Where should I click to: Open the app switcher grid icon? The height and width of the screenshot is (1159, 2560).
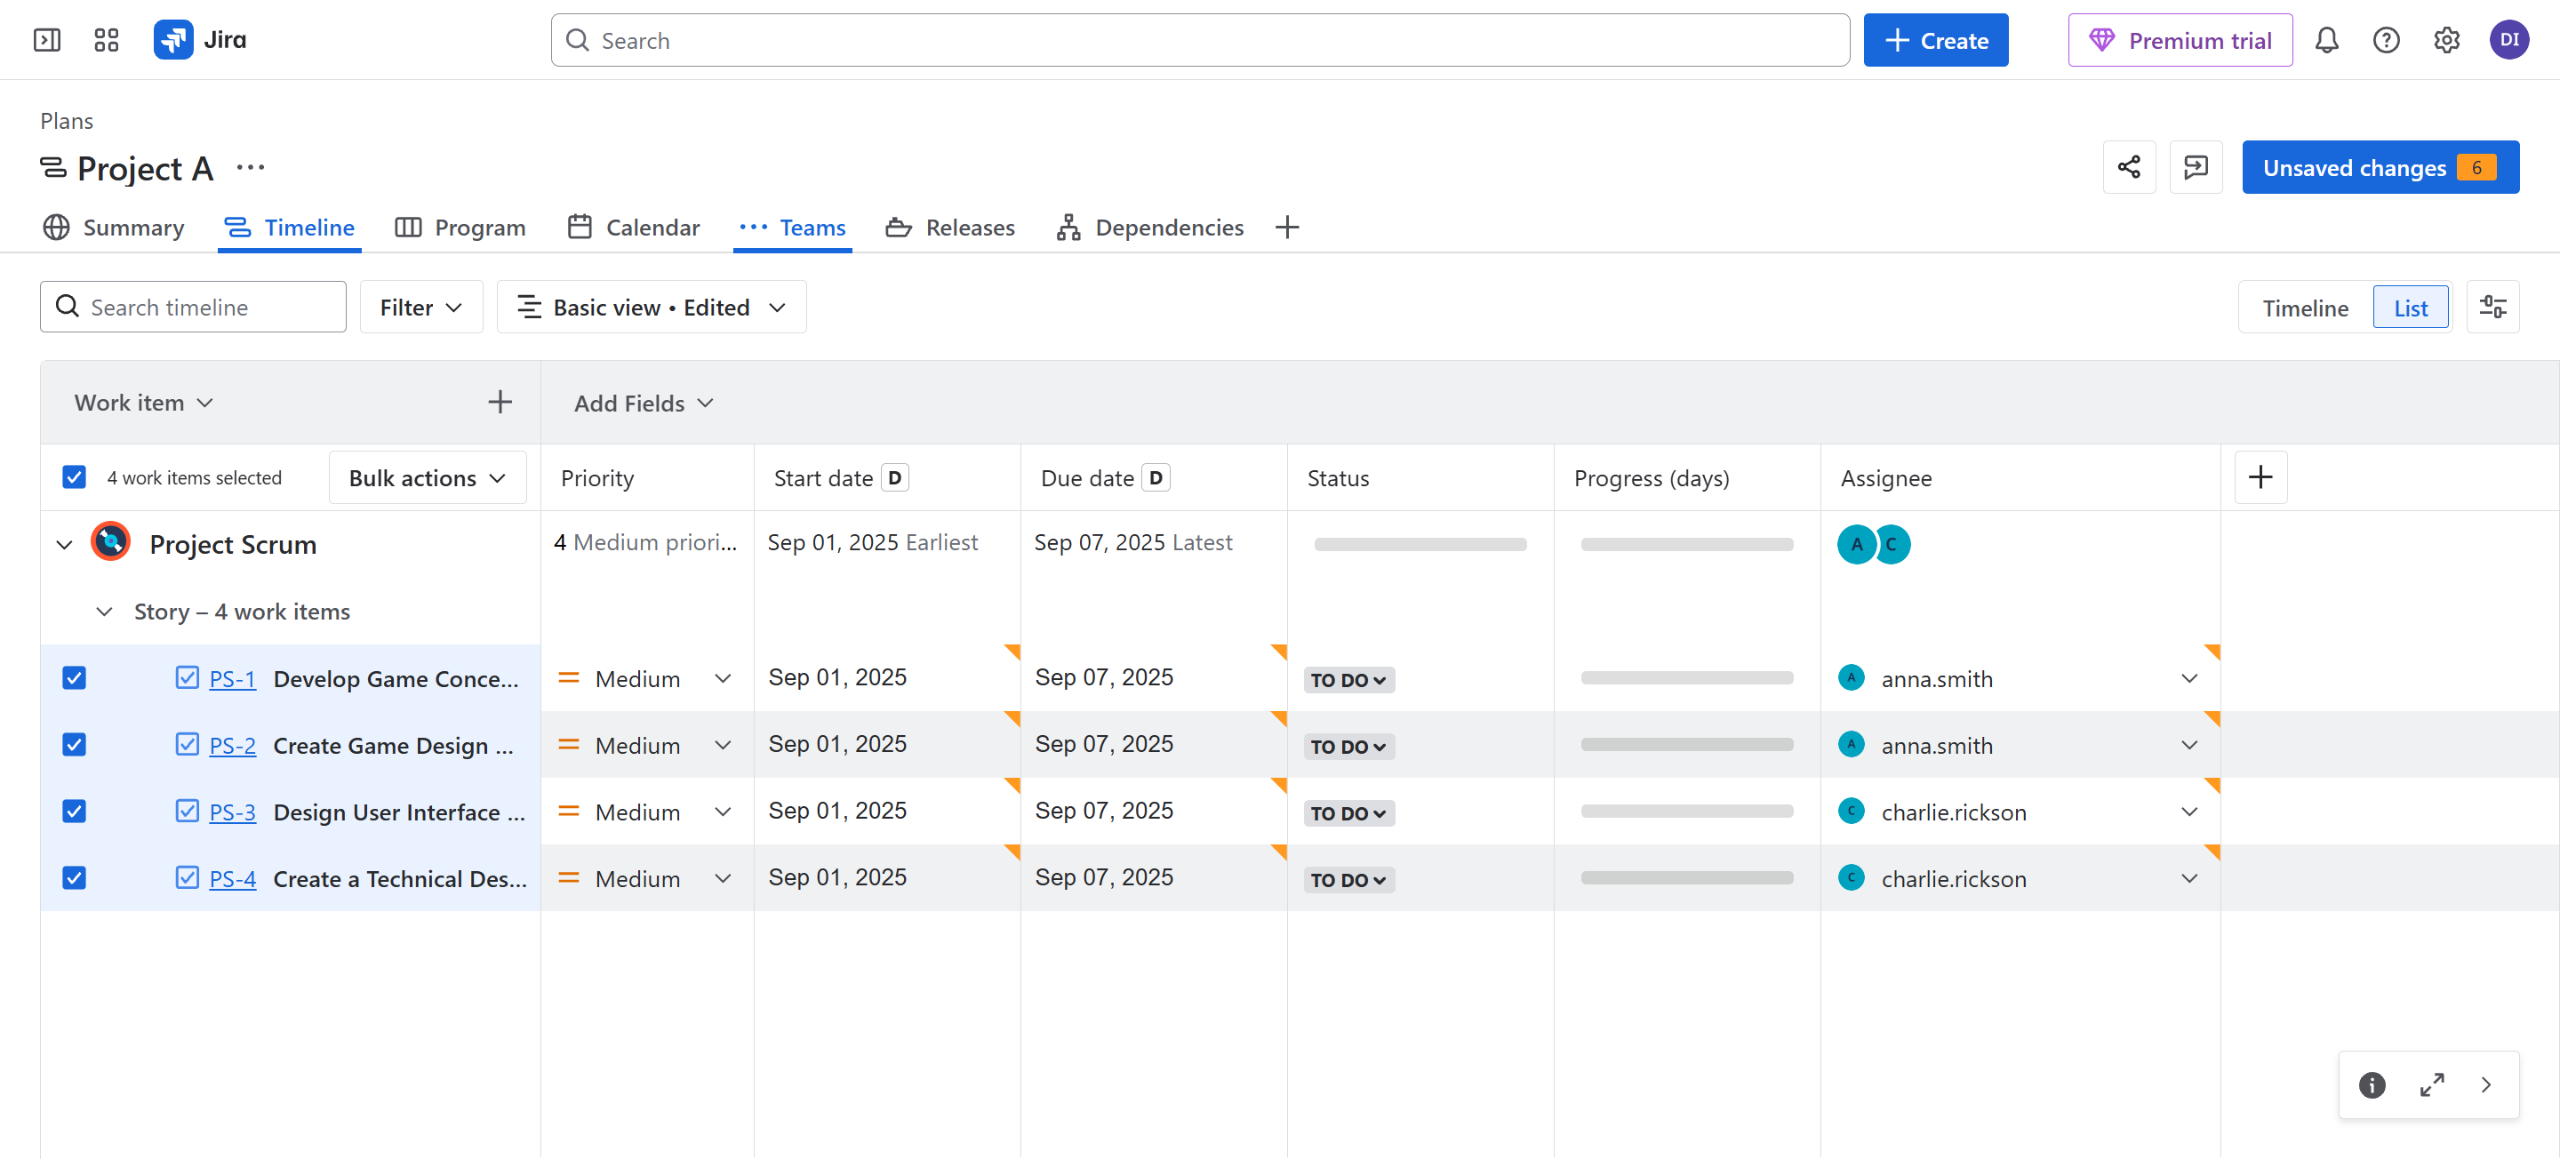(x=106, y=40)
